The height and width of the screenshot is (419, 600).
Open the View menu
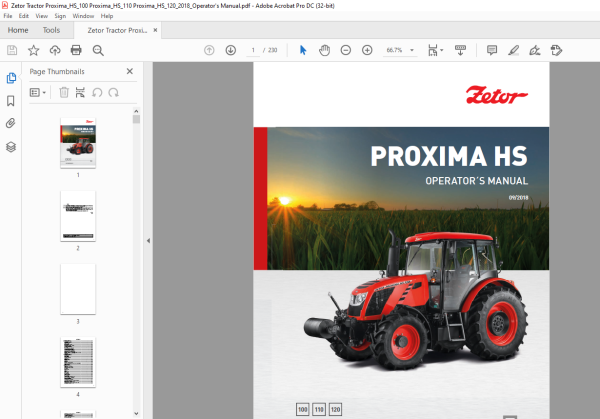point(41,16)
